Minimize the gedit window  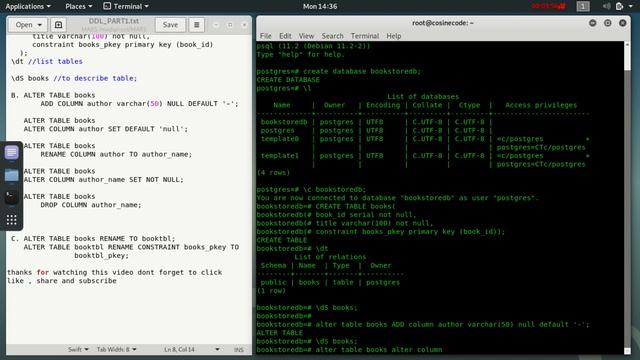coord(216,25)
